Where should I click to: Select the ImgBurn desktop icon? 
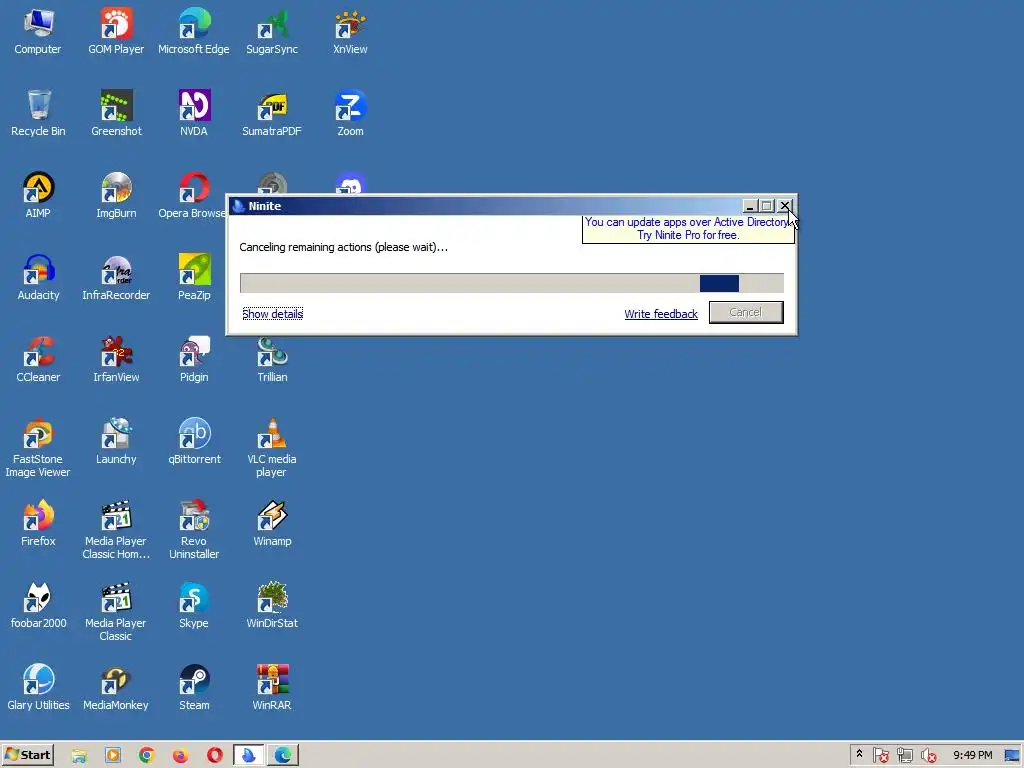[116, 195]
